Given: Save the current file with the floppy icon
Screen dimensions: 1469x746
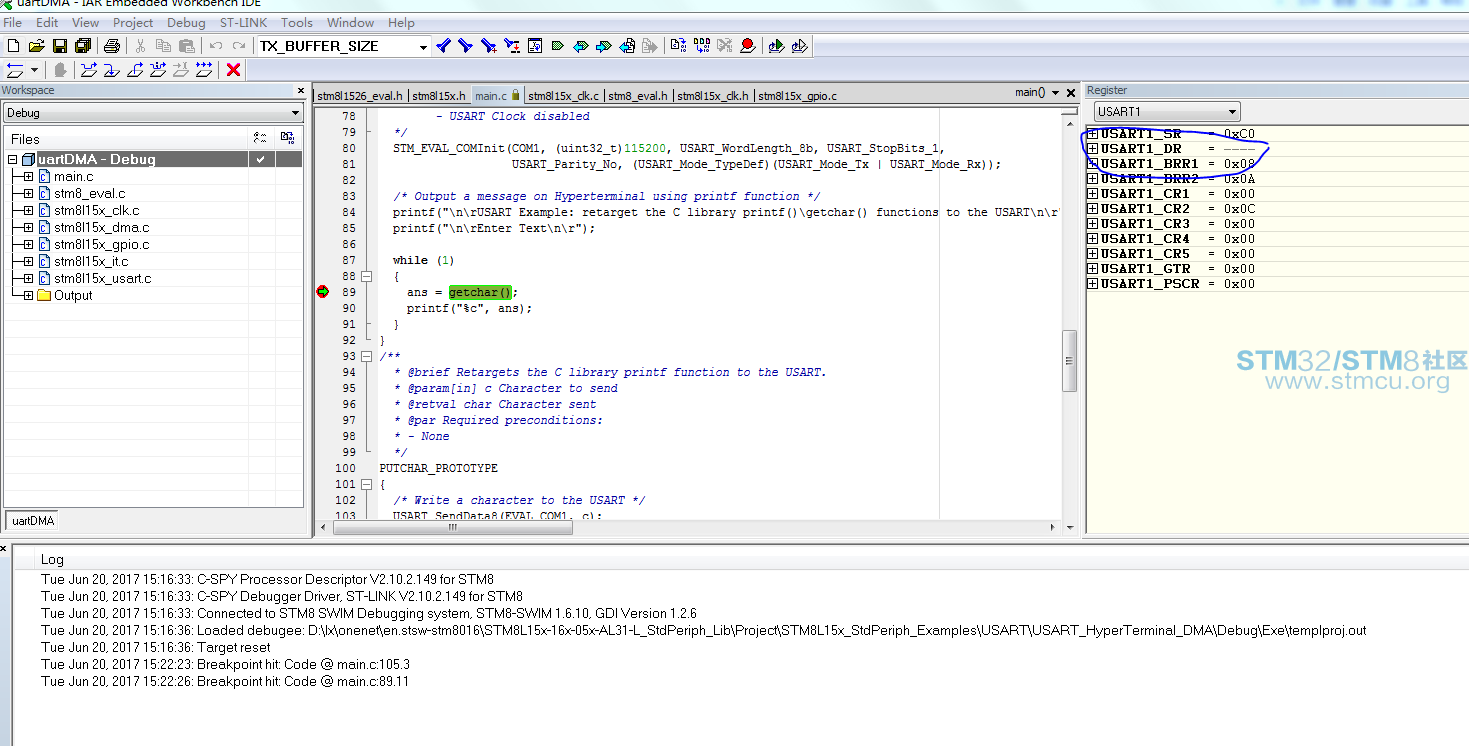Looking at the screenshot, I should pyautogui.click(x=60, y=46).
